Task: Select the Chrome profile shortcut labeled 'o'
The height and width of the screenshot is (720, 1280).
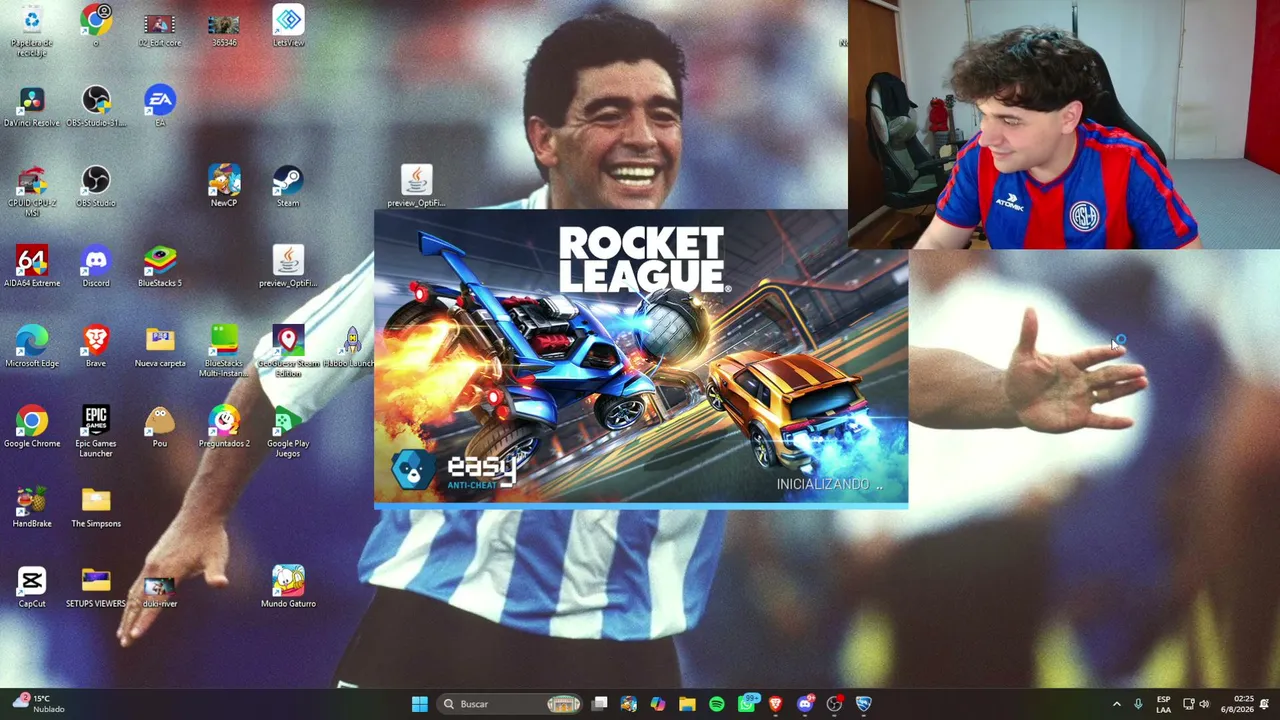Action: coord(96,27)
